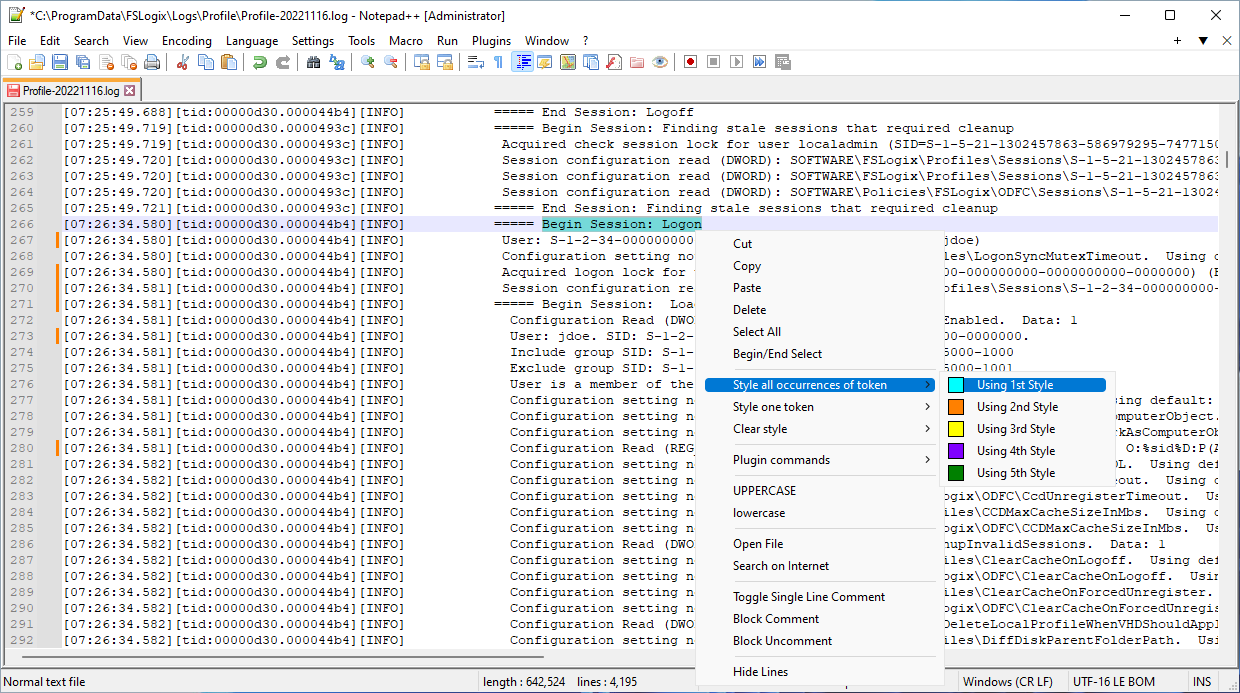The image size is (1240, 693).
Task: Click the Zoom In magnifier icon
Action: [x=368, y=62]
